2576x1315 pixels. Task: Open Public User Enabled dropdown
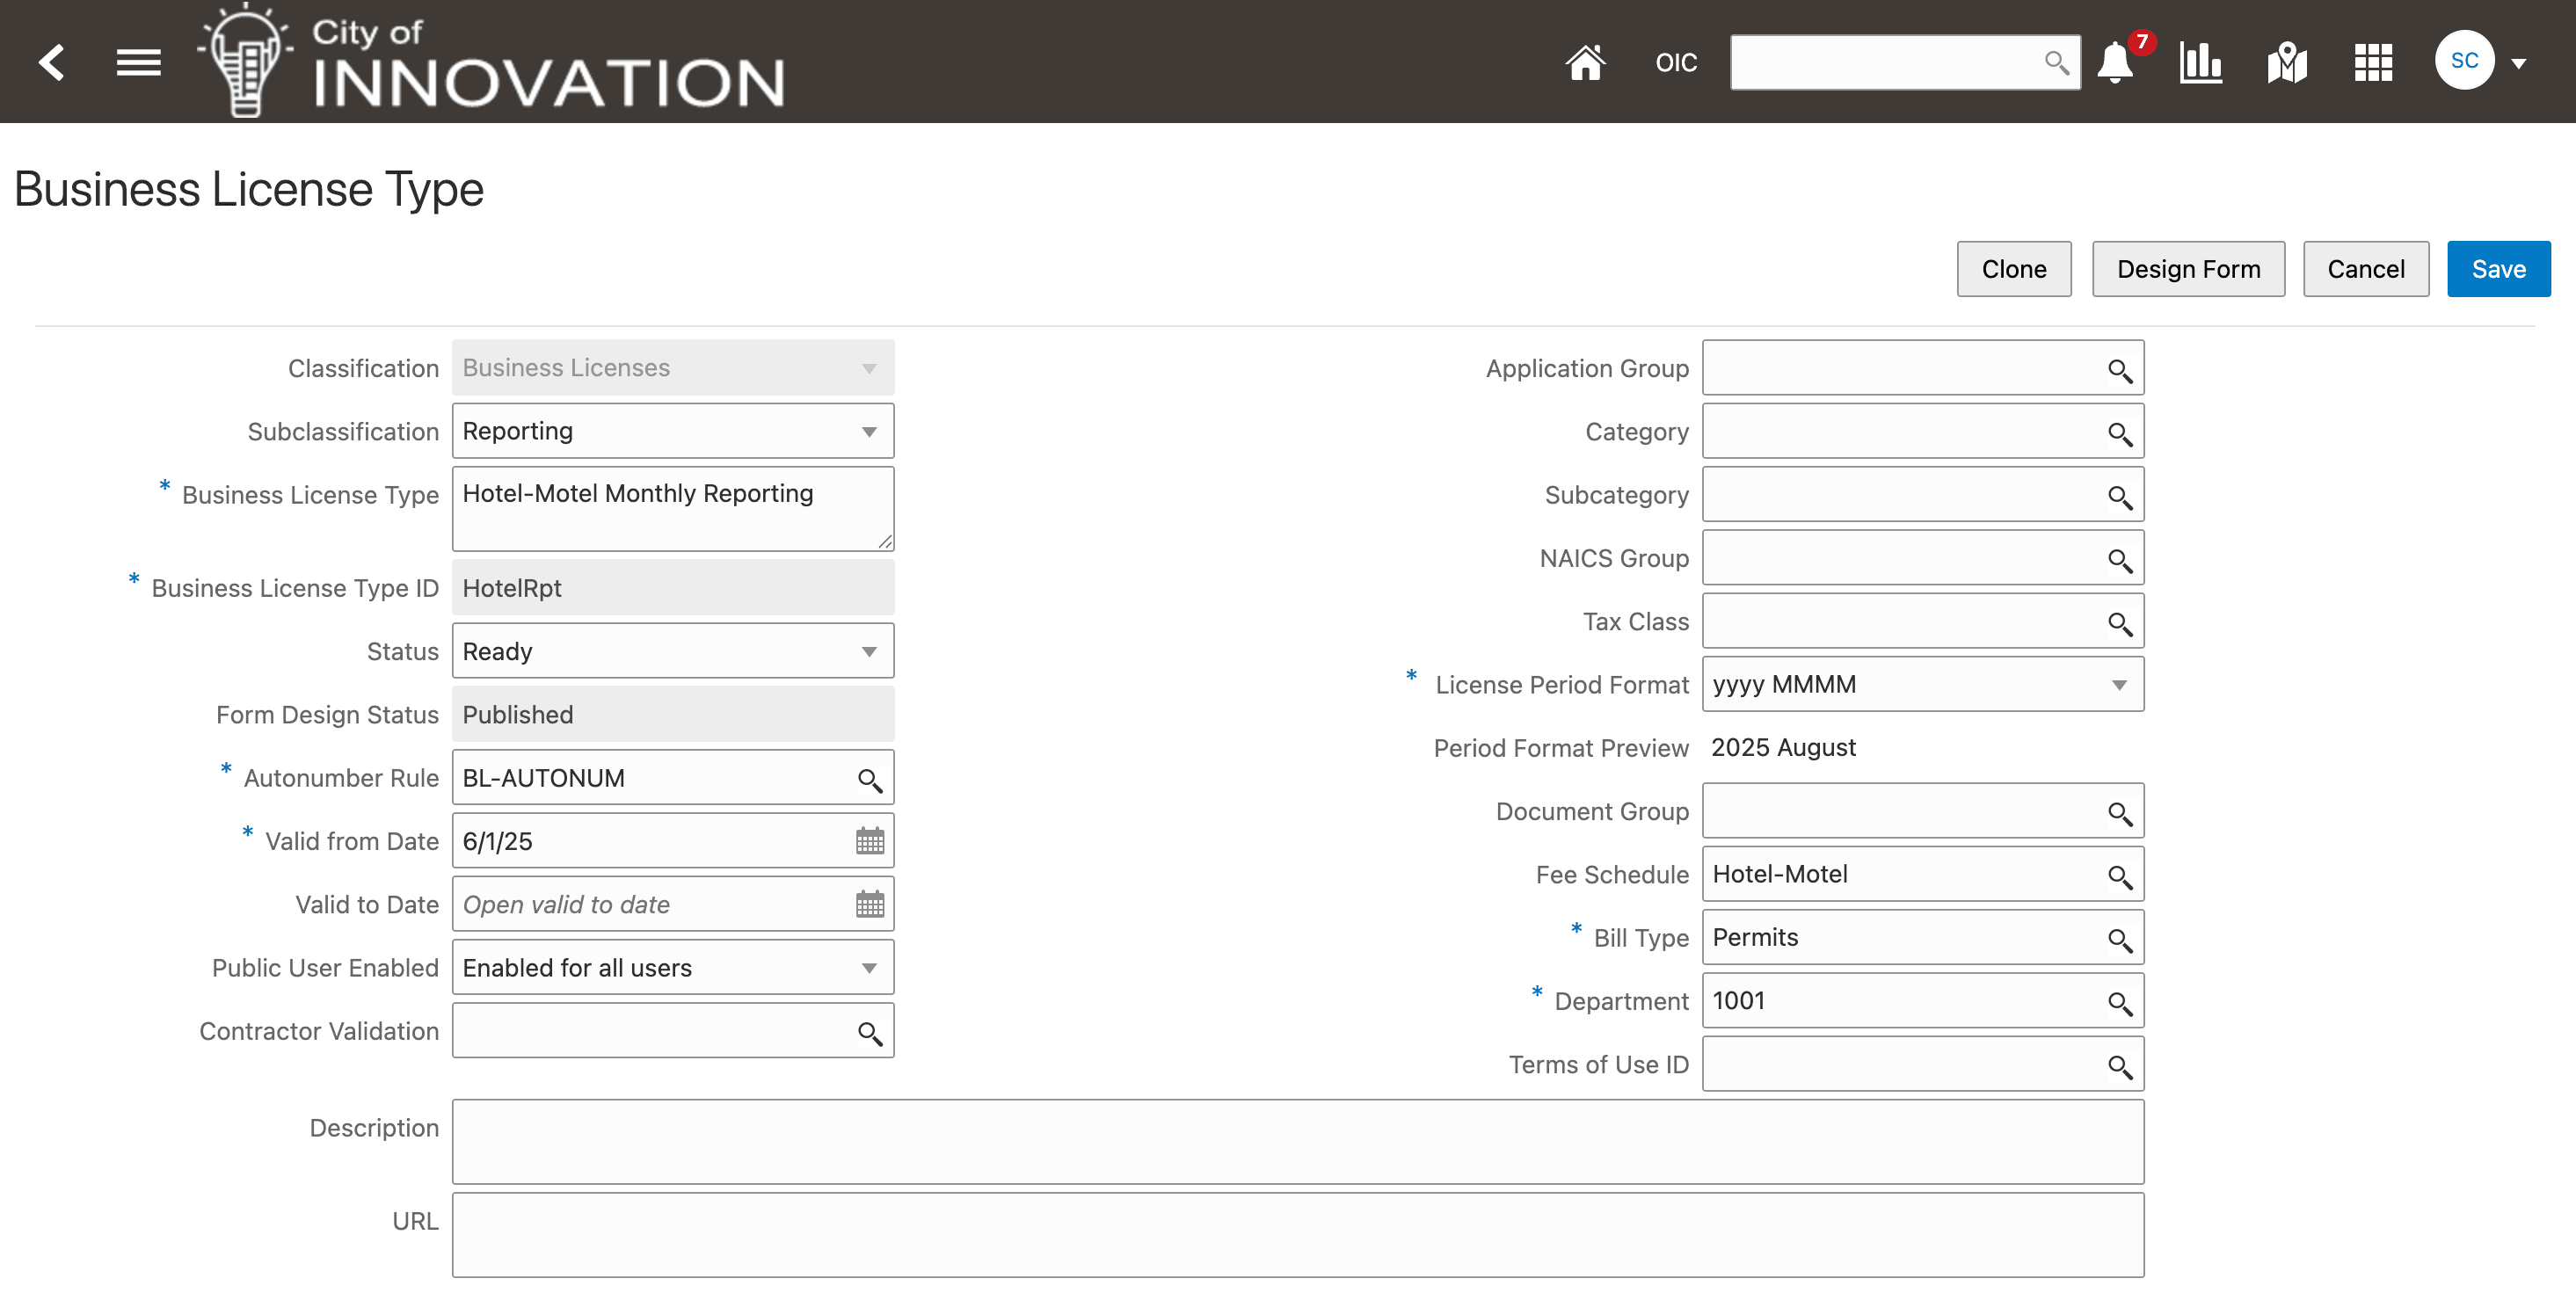[x=869, y=968]
